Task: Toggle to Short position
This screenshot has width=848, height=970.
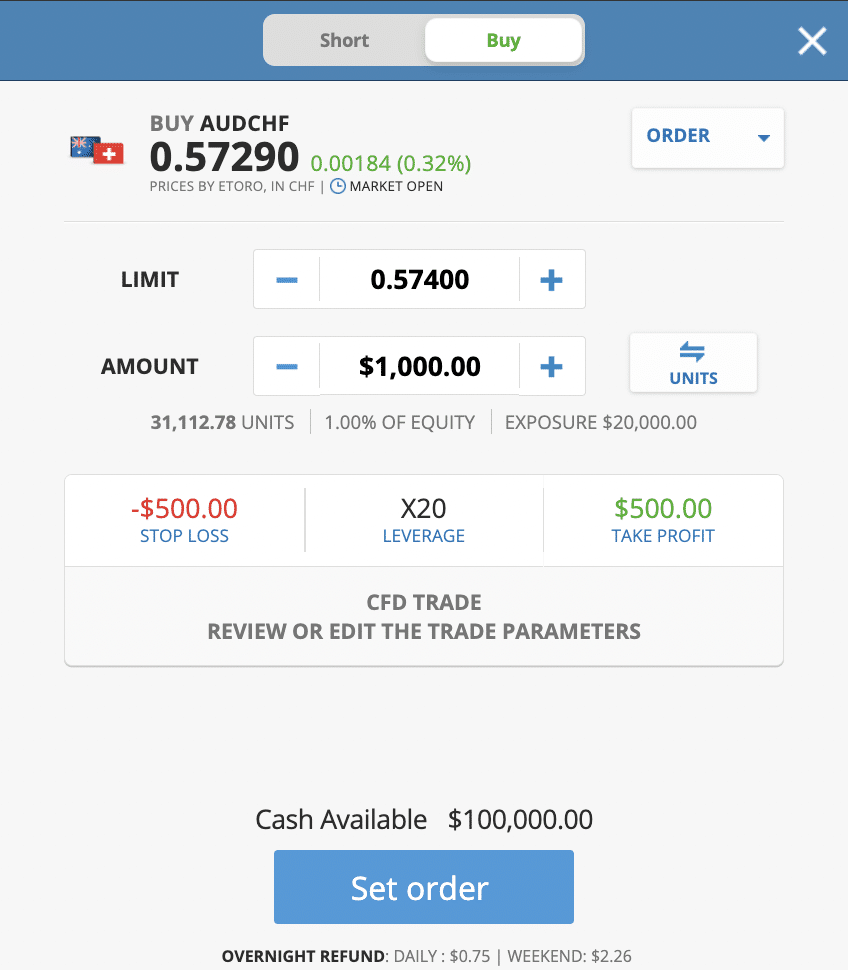Action: click(x=345, y=40)
